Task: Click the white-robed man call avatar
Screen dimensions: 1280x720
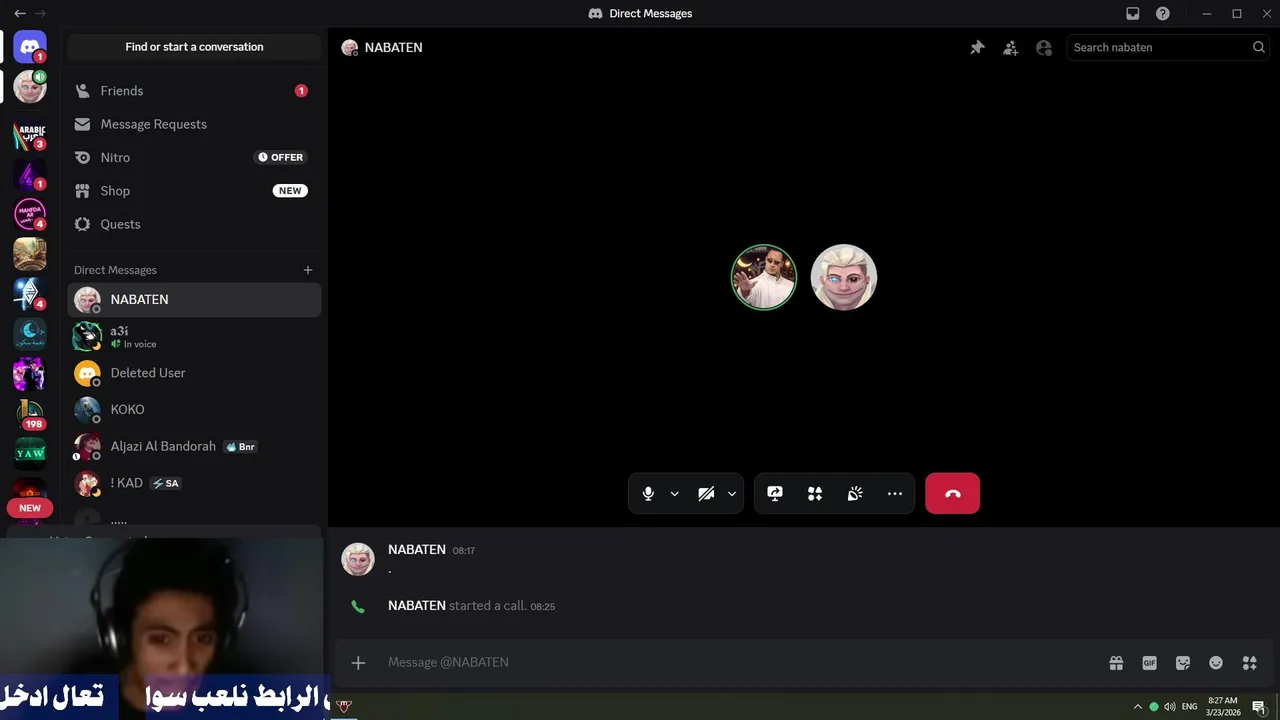Action: coord(764,277)
